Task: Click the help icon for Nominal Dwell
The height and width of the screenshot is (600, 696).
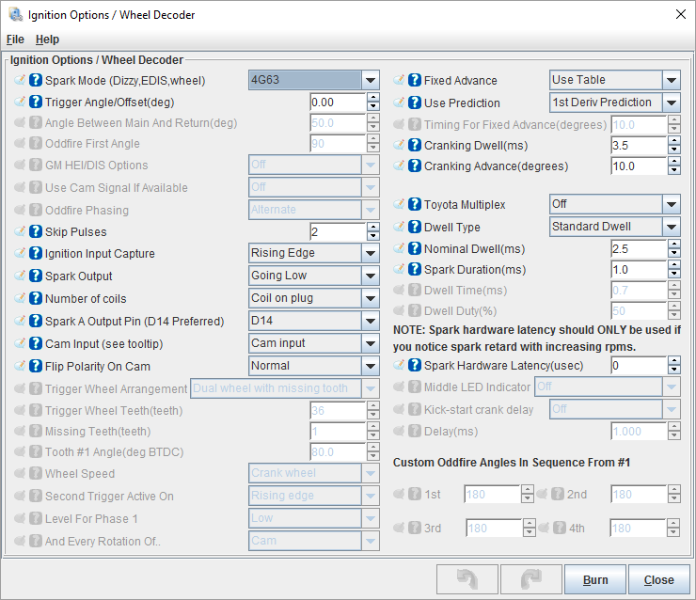Action: pos(415,249)
